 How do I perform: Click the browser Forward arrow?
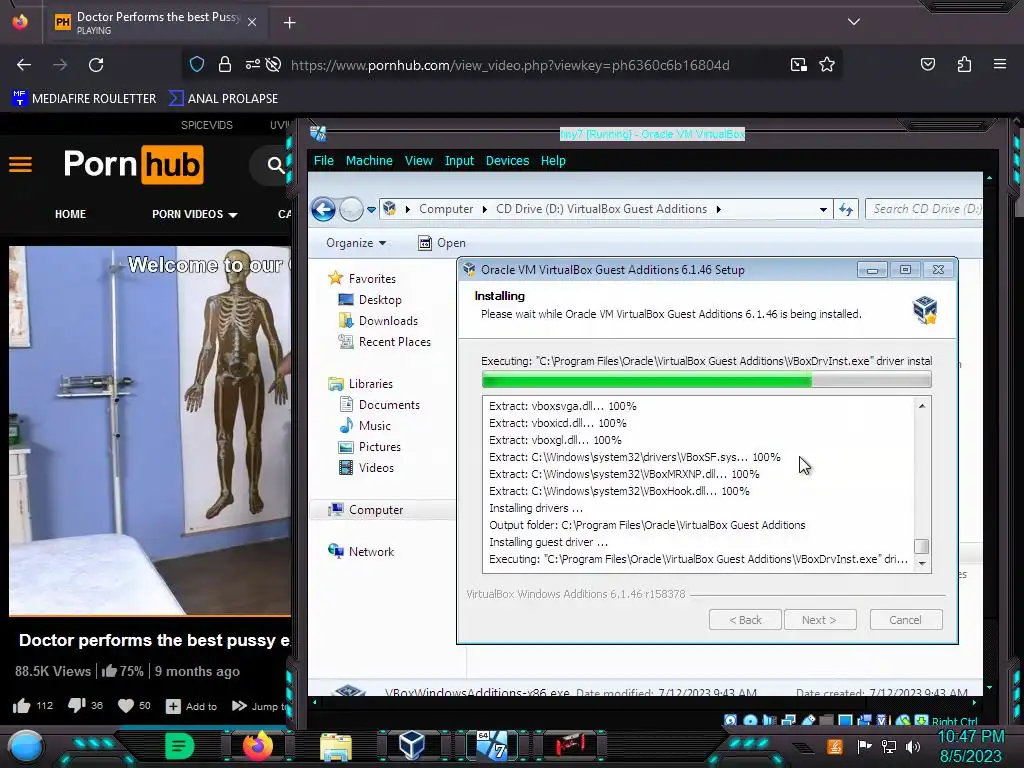60,65
